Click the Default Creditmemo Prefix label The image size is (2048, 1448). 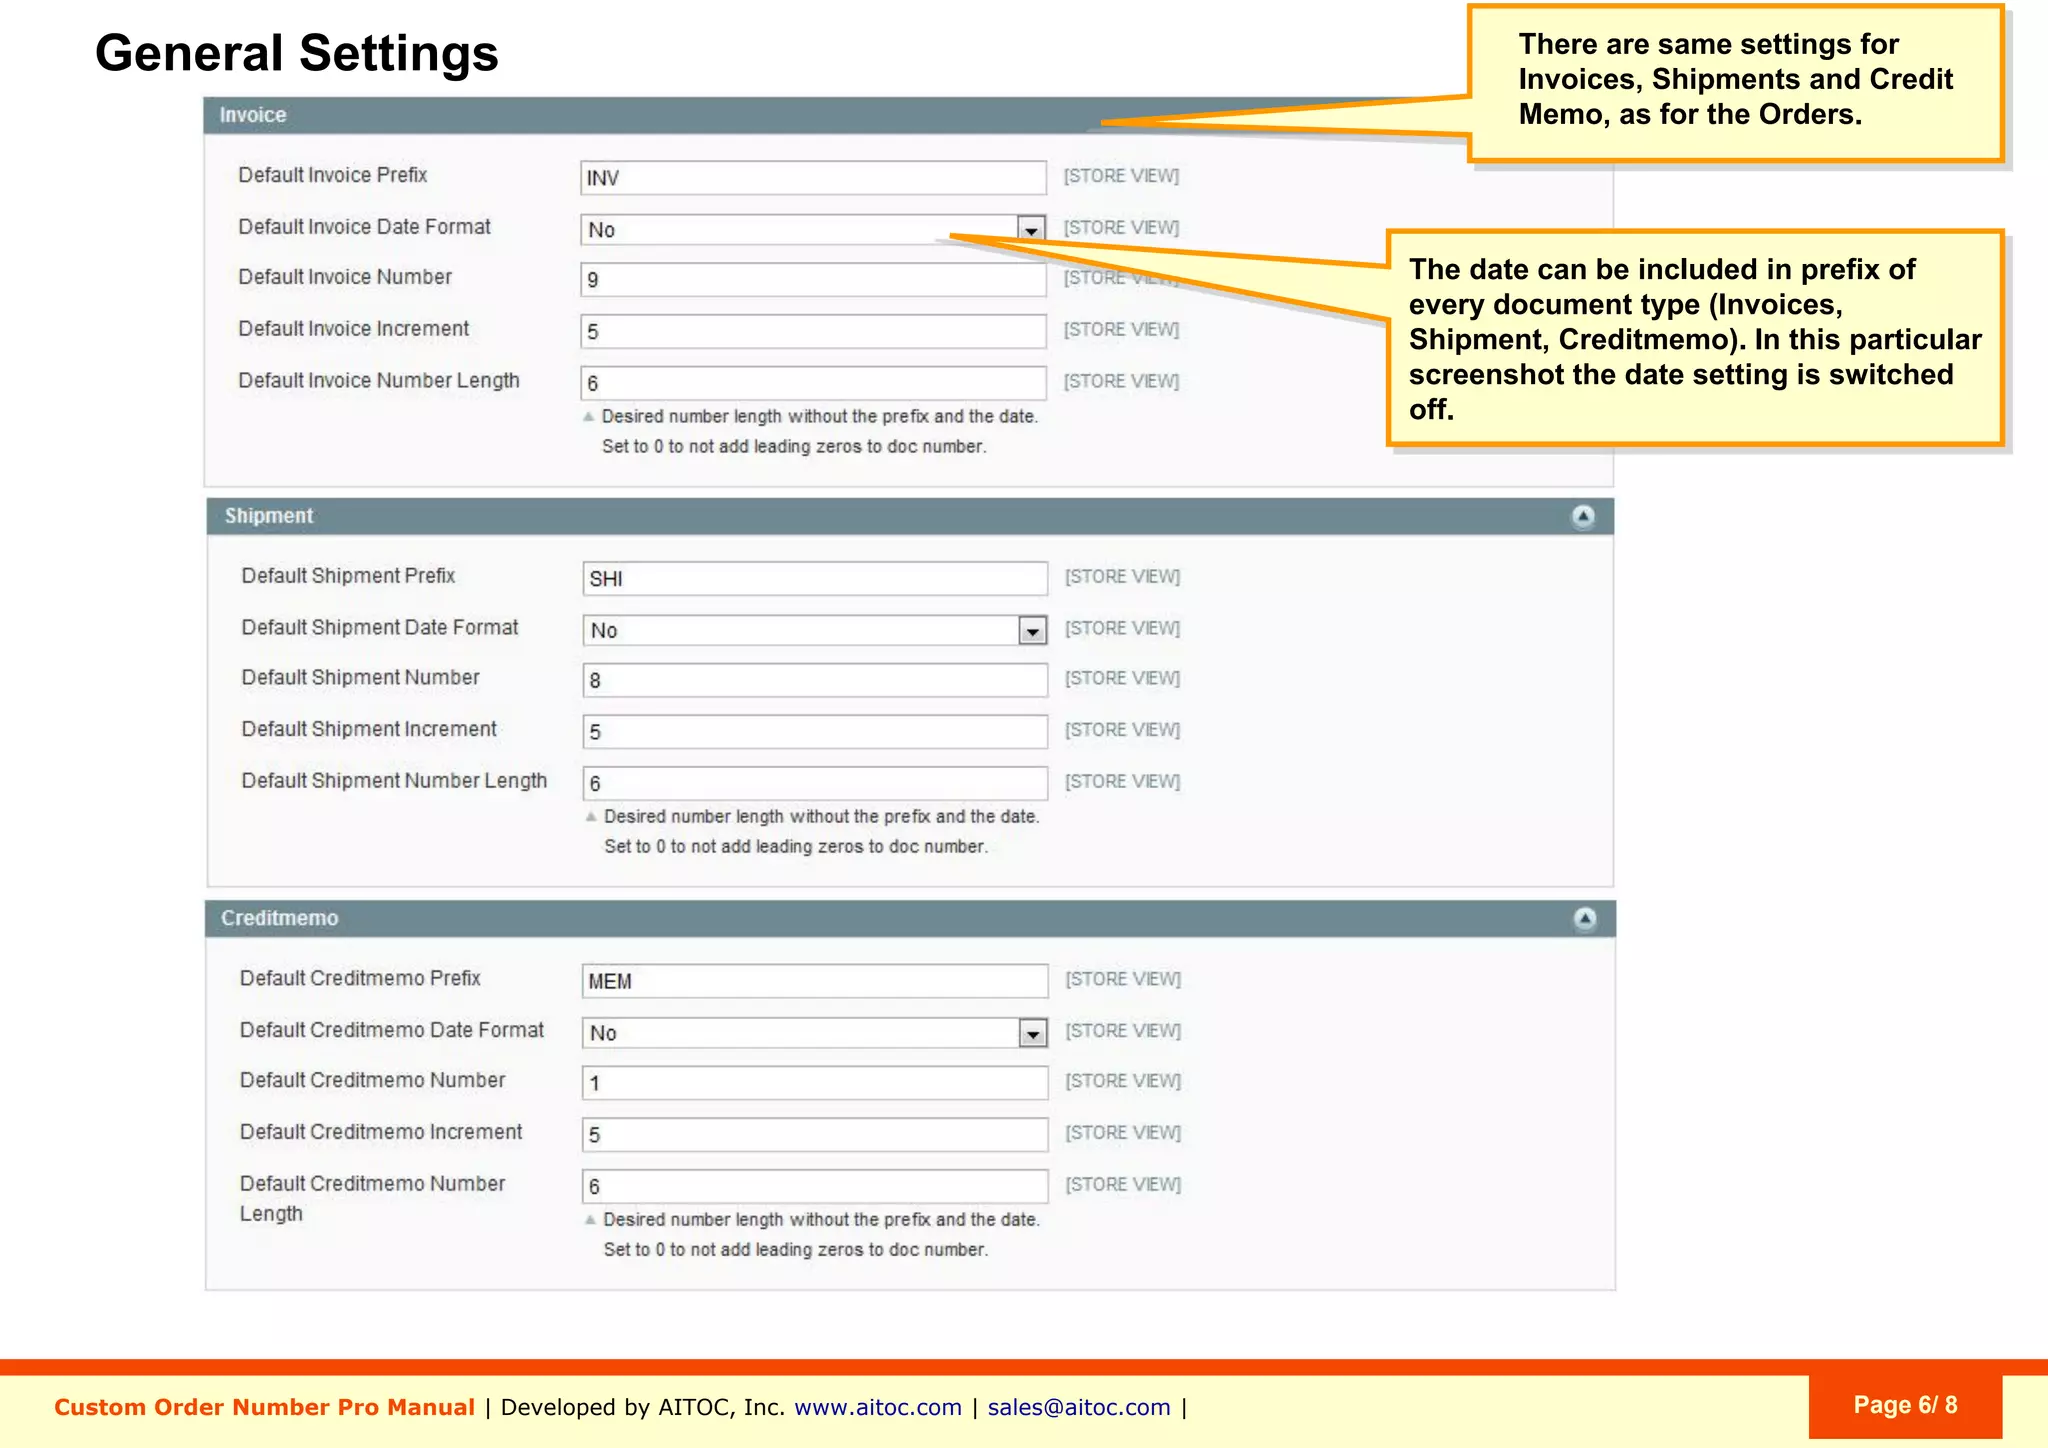[x=360, y=978]
